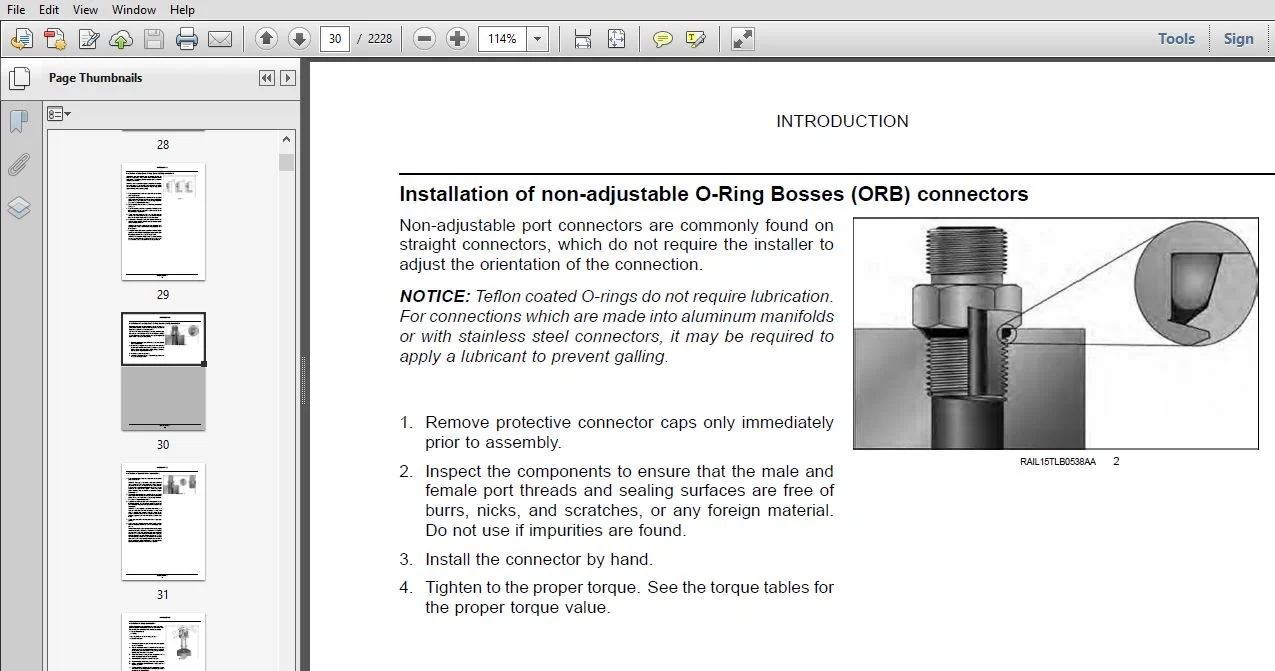Go to next page arrow

coord(299,39)
